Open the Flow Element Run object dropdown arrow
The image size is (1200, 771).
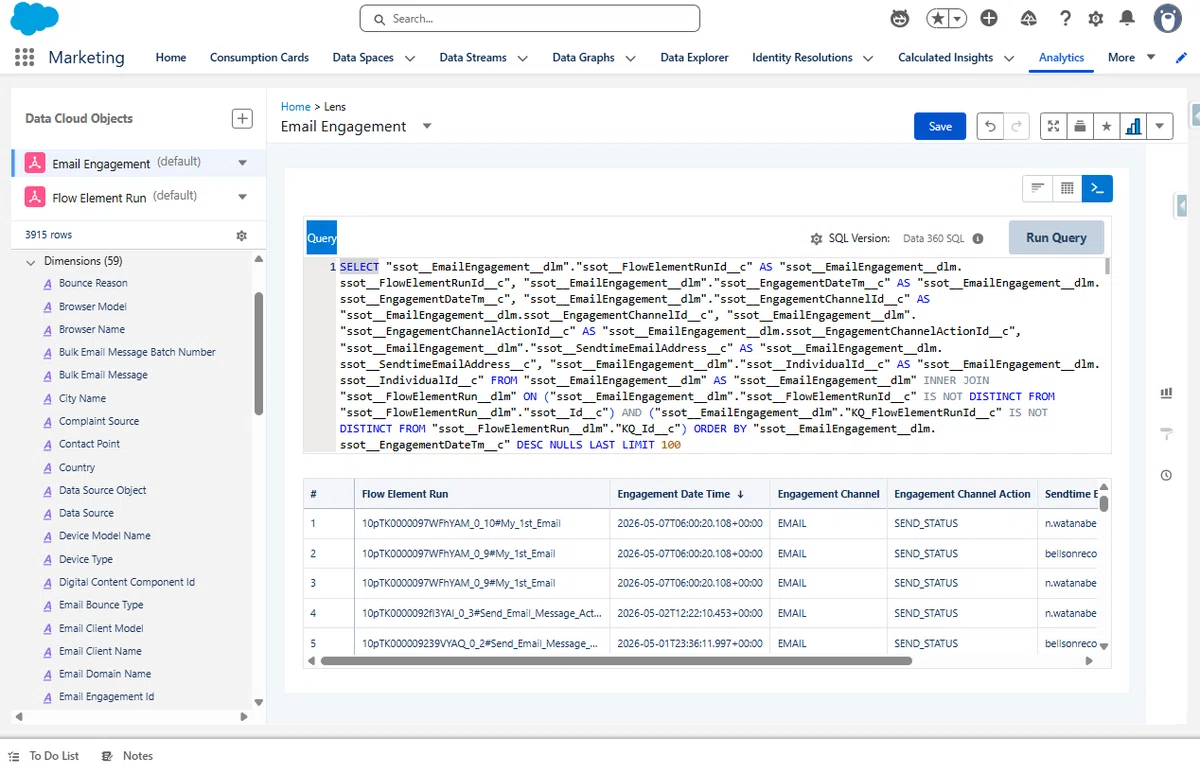point(242,197)
